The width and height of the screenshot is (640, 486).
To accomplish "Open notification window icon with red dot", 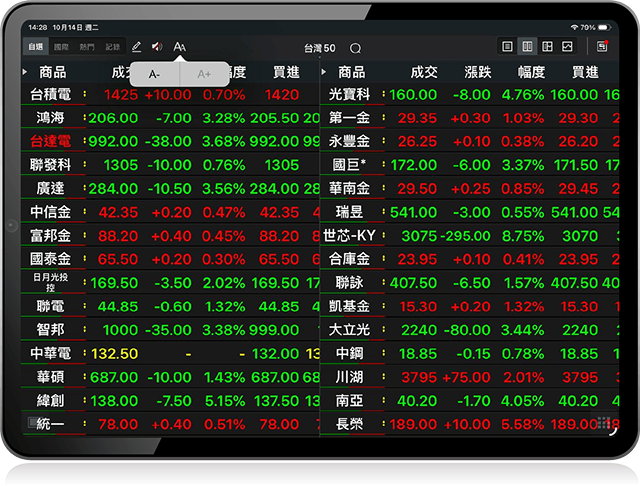I will (x=602, y=46).
